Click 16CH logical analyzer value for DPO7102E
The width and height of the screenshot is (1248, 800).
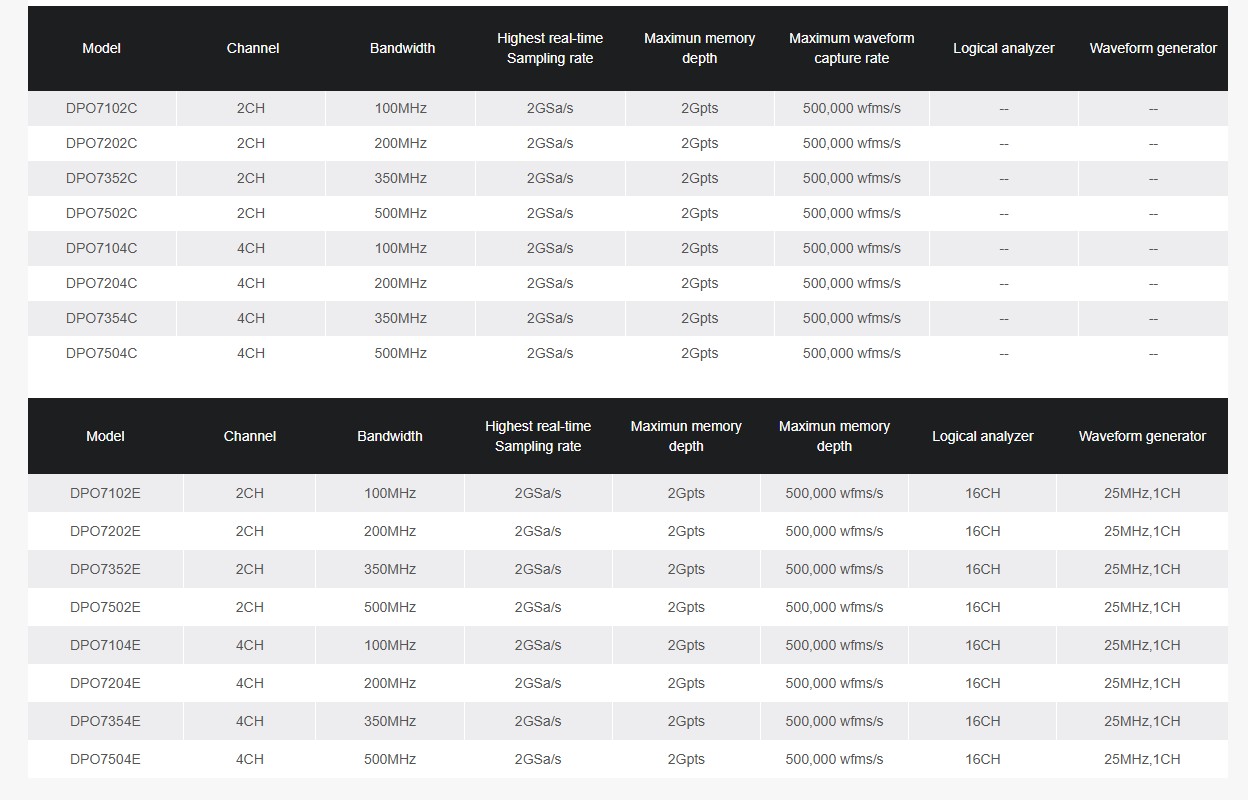click(x=982, y=493)
